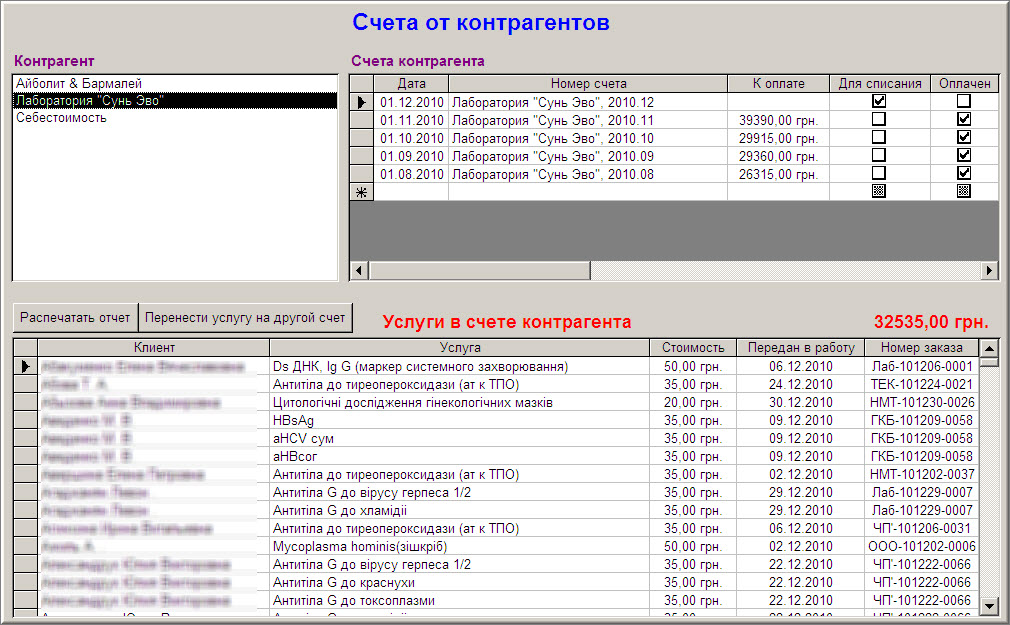Toggle 'Для списания' checkbox for invoice 2010.12
This screenshot has height=625, width=1010.
(879, 101)
